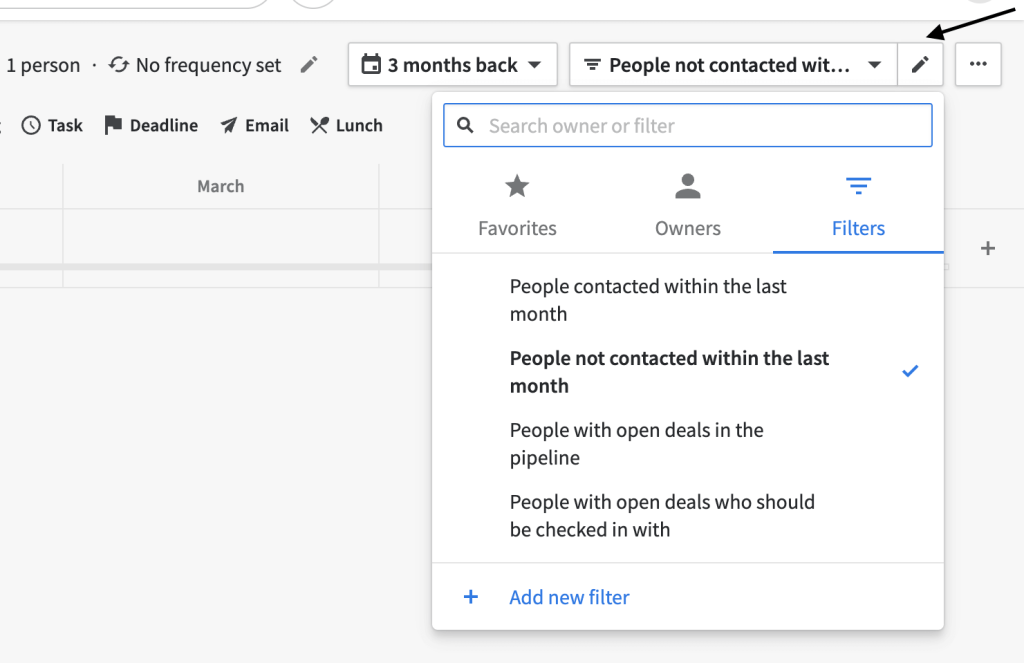This screenshot has height=663, width=1024.
Task: Choose People contacted within the last month
Action: click(647, 299)
